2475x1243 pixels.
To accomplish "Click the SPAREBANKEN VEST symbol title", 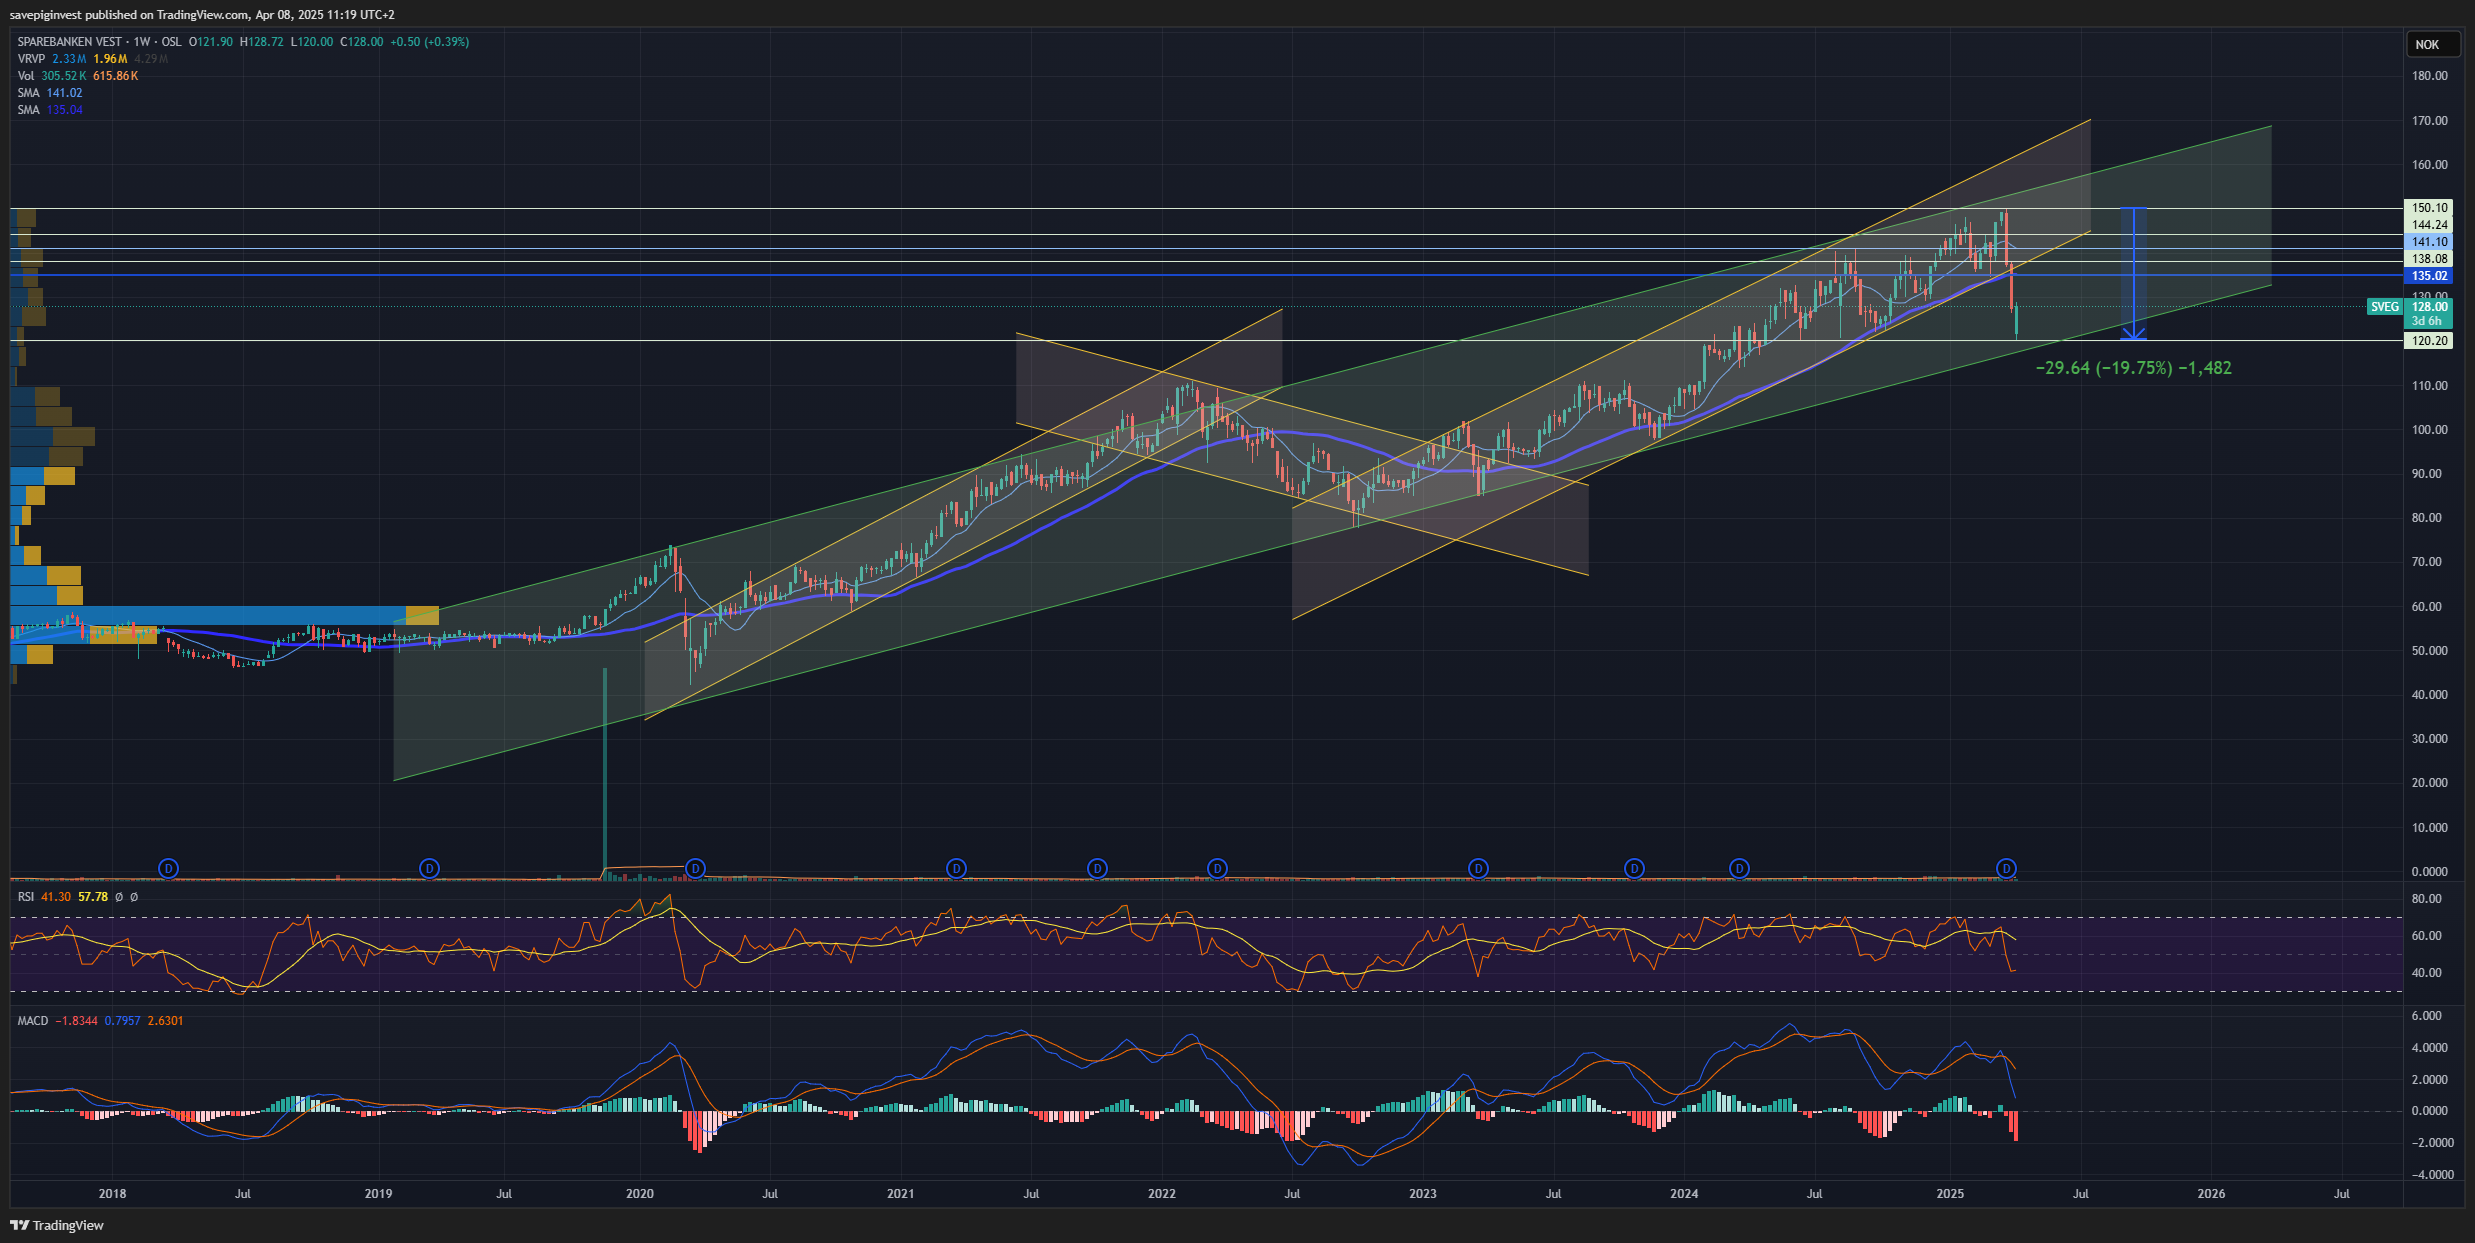I will point(69,42).
